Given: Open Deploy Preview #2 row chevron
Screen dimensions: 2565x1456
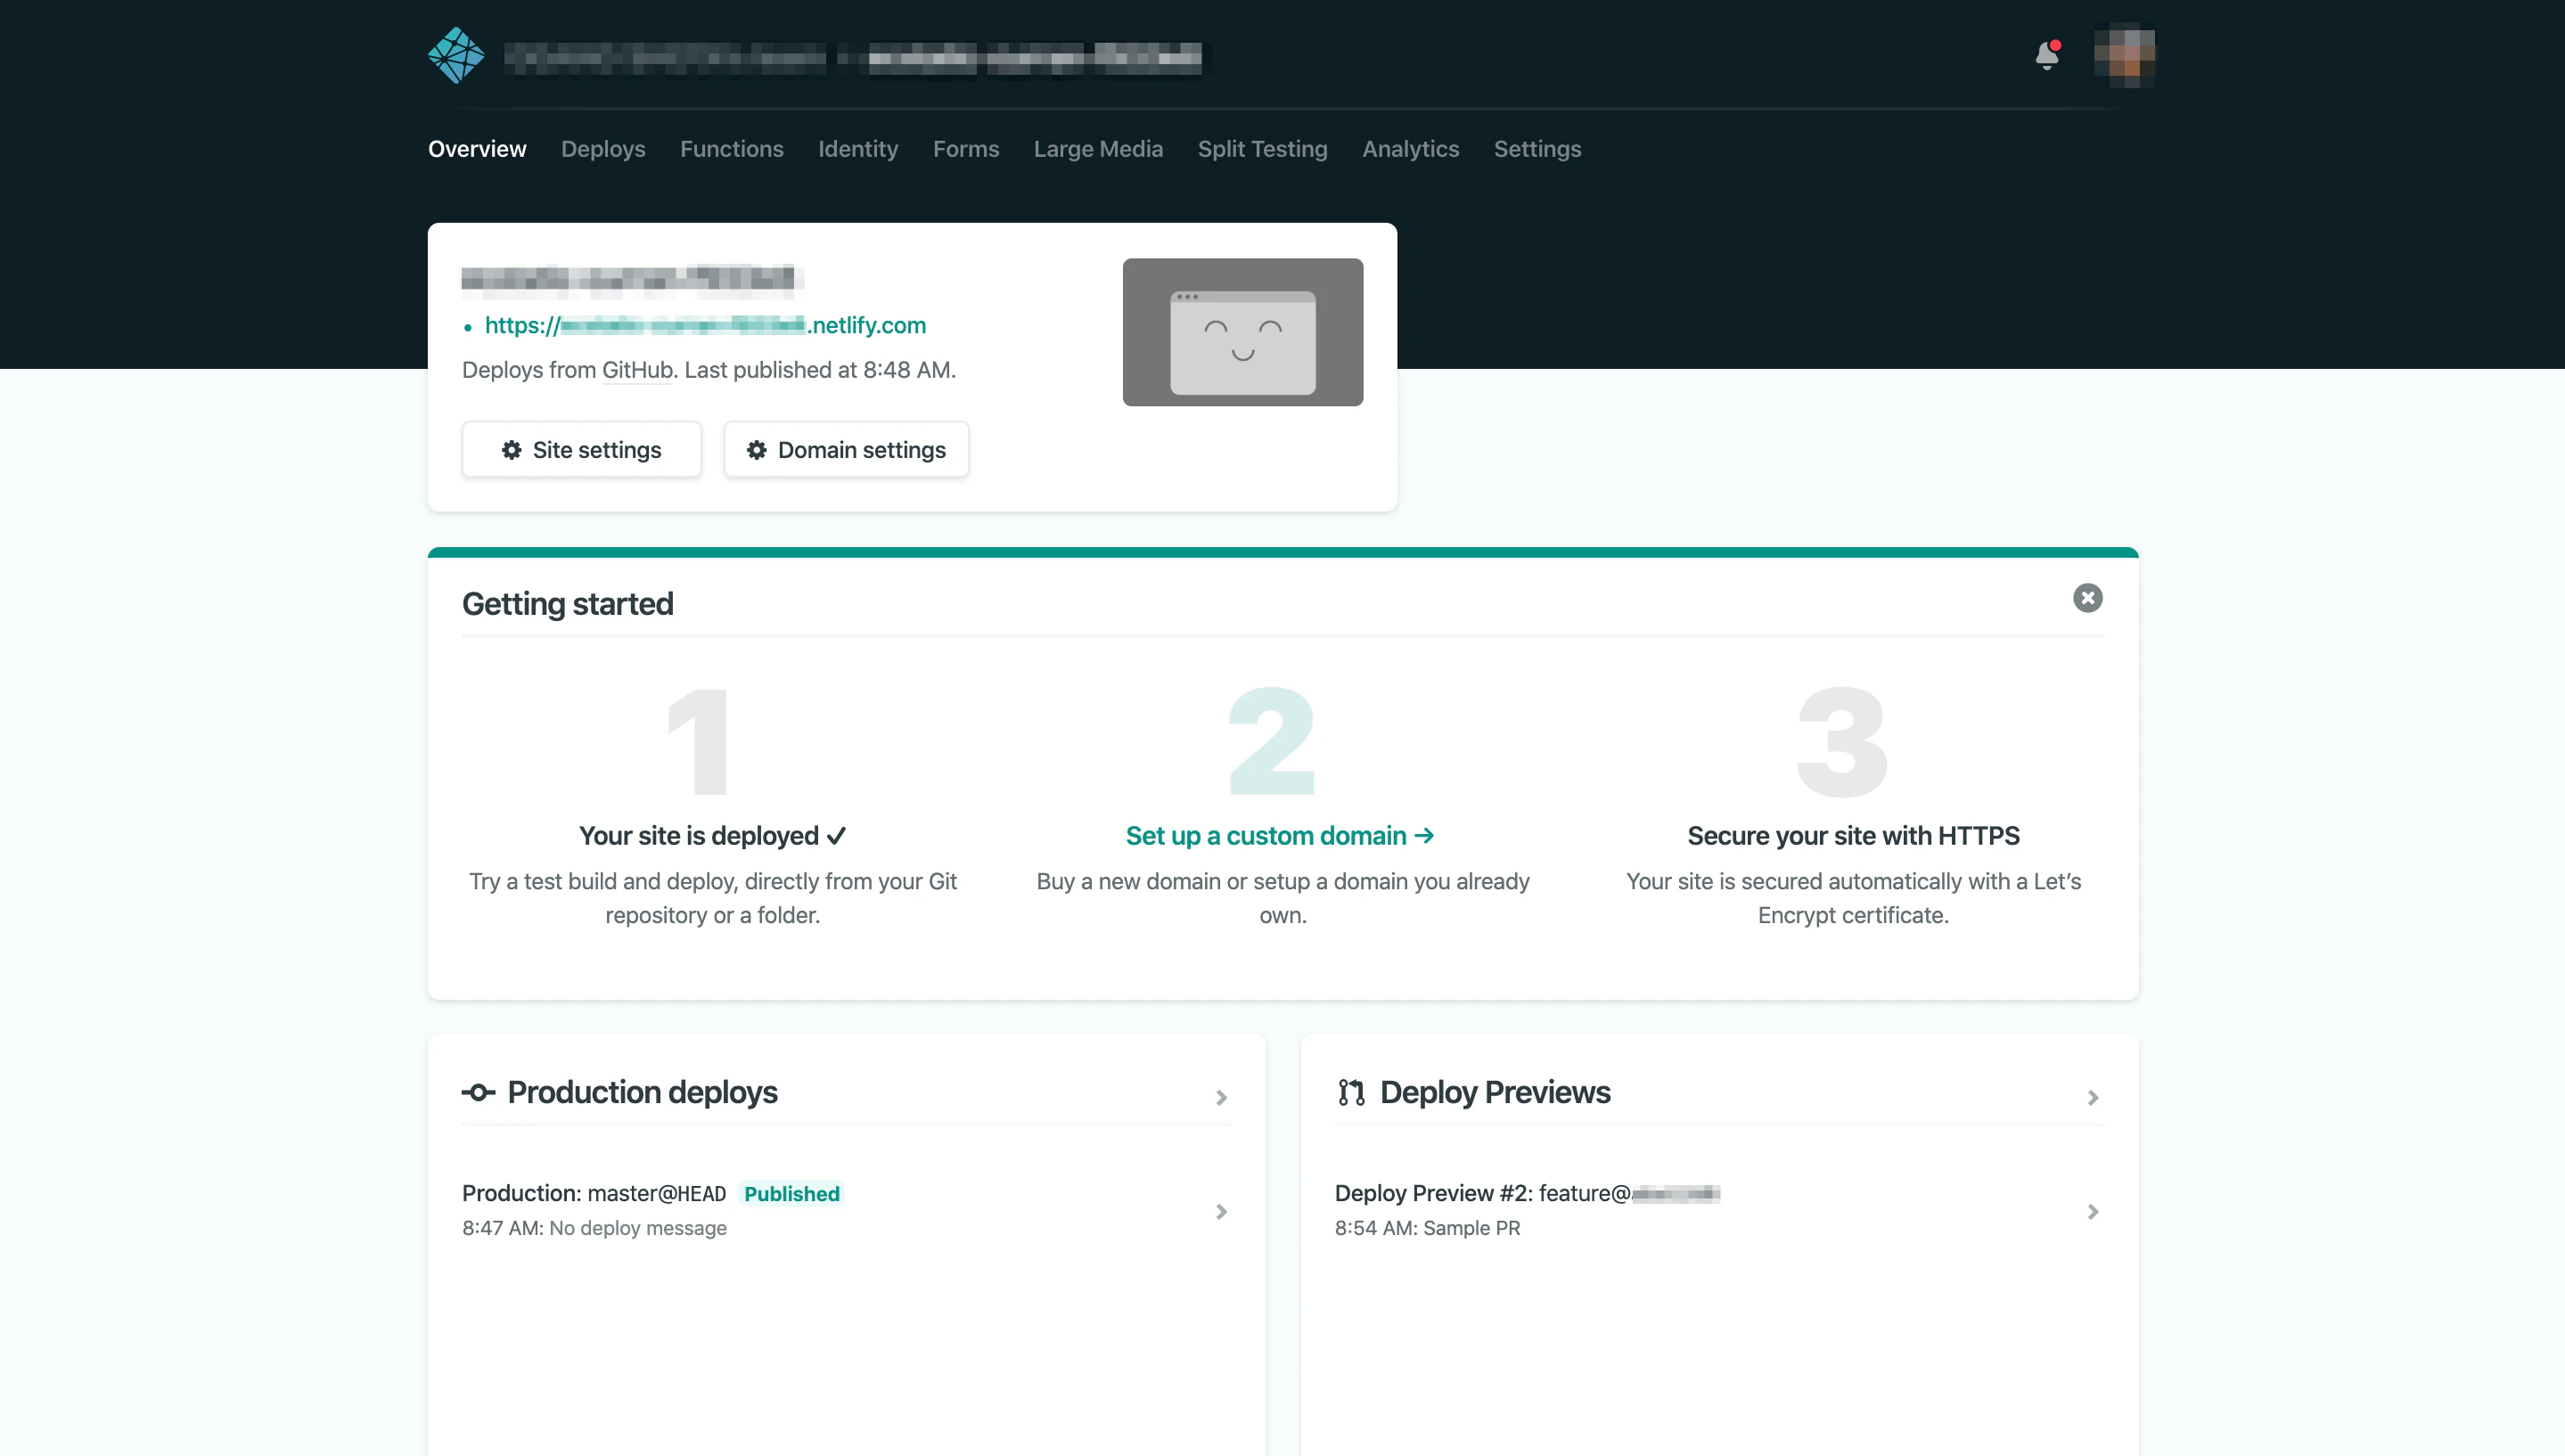Looking at the screenshot, I should tap(2093, 1211).
